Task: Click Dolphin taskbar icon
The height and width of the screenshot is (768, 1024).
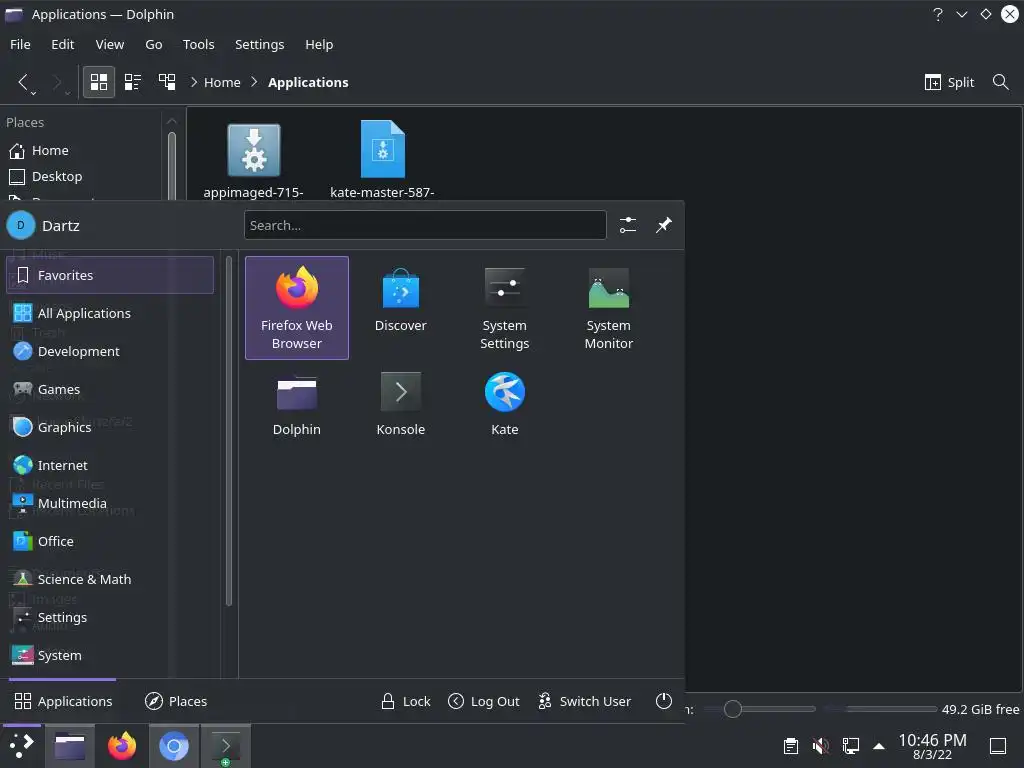Action: click(x=70, y=746)
